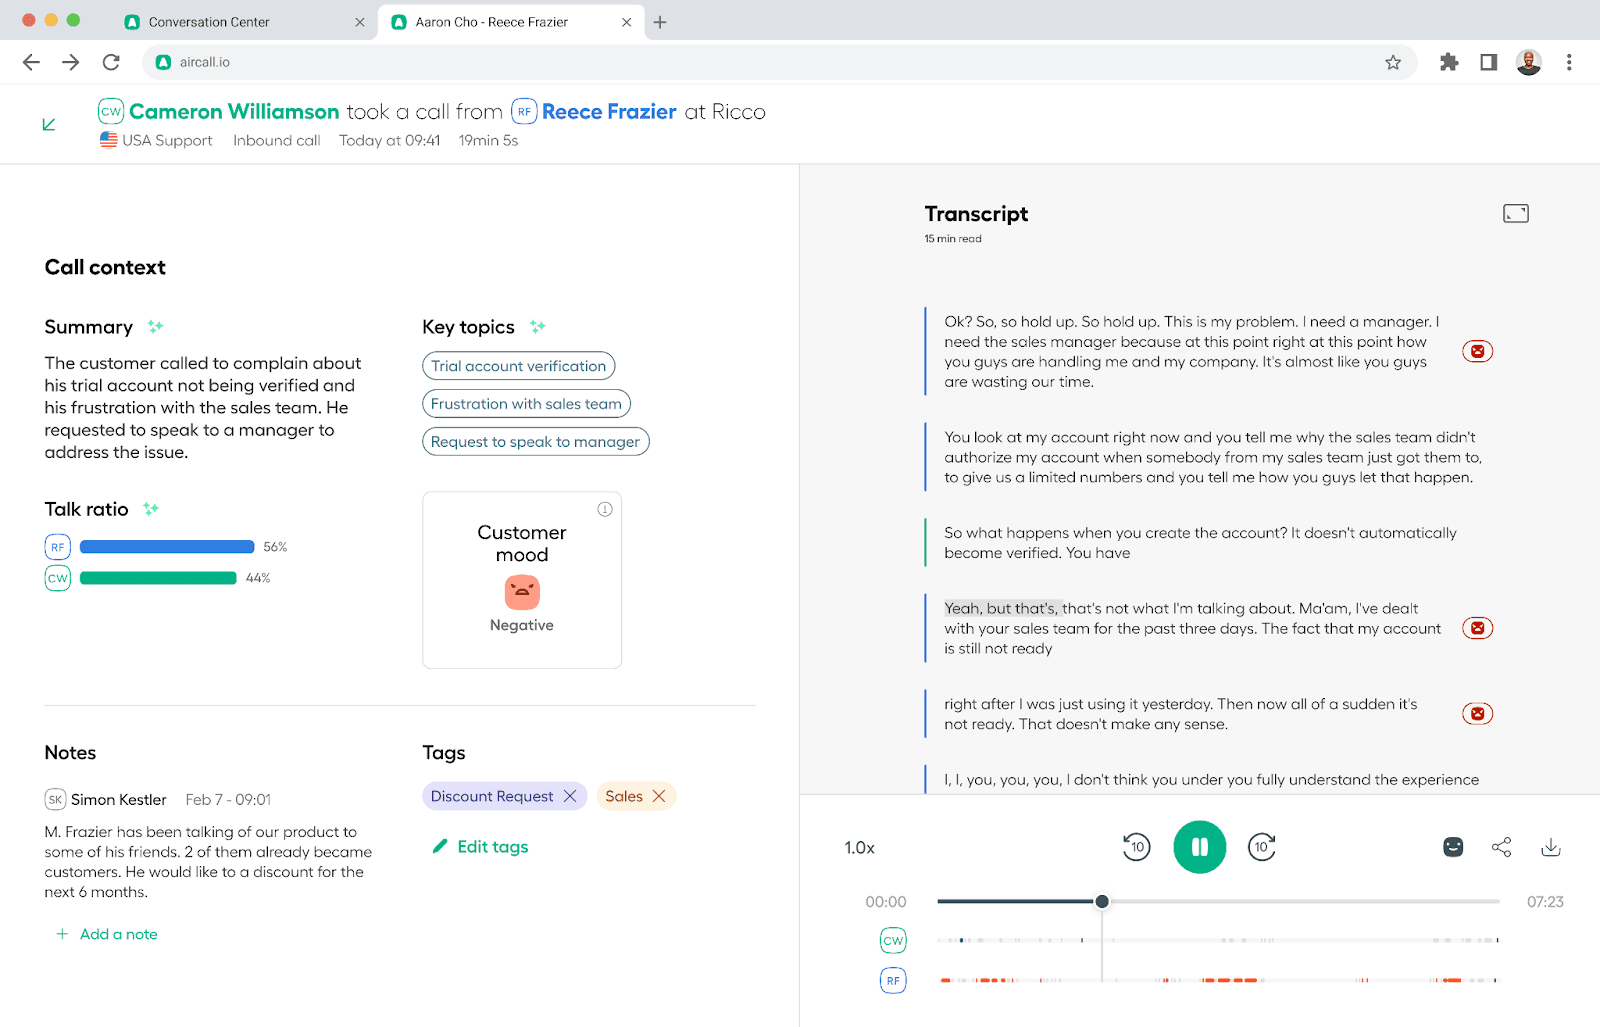This screenshot has width=1600, height=1027.
Task: Remove the Discount Request tag
Action: [570, 796]
